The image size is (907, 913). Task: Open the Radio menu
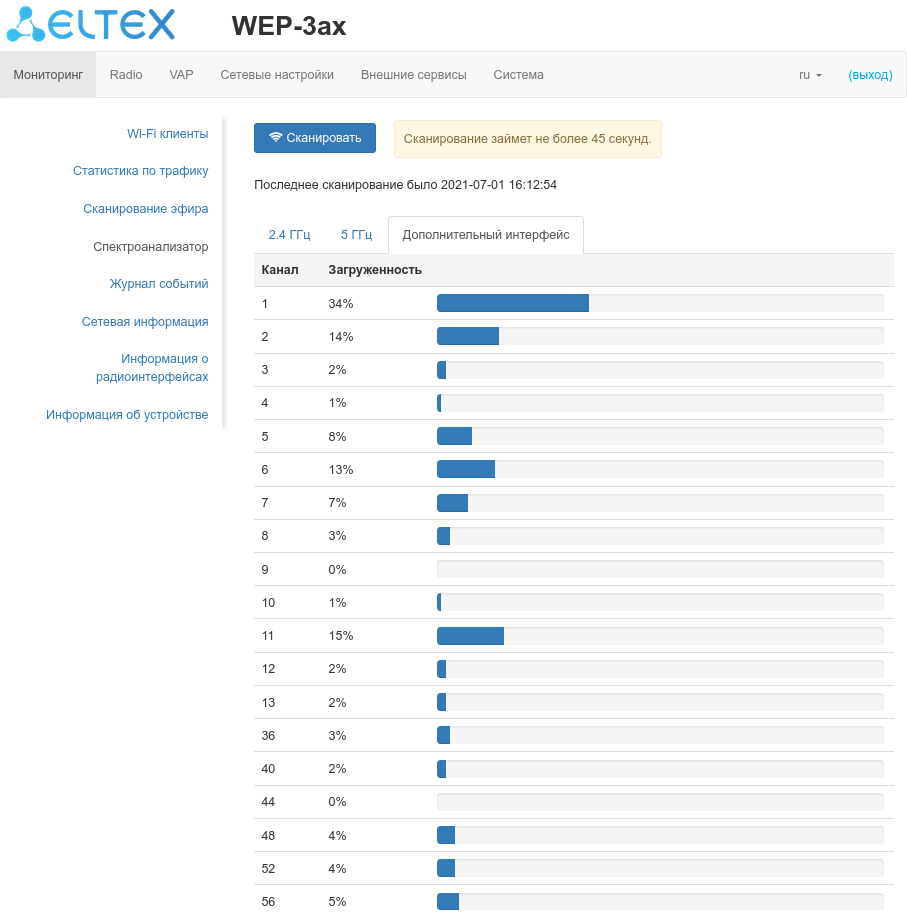tap(126, 75)
